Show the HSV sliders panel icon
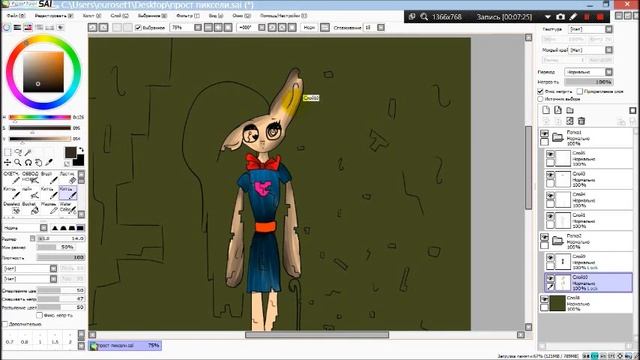Viewport: 640px width, 360px height. point(28,27)
